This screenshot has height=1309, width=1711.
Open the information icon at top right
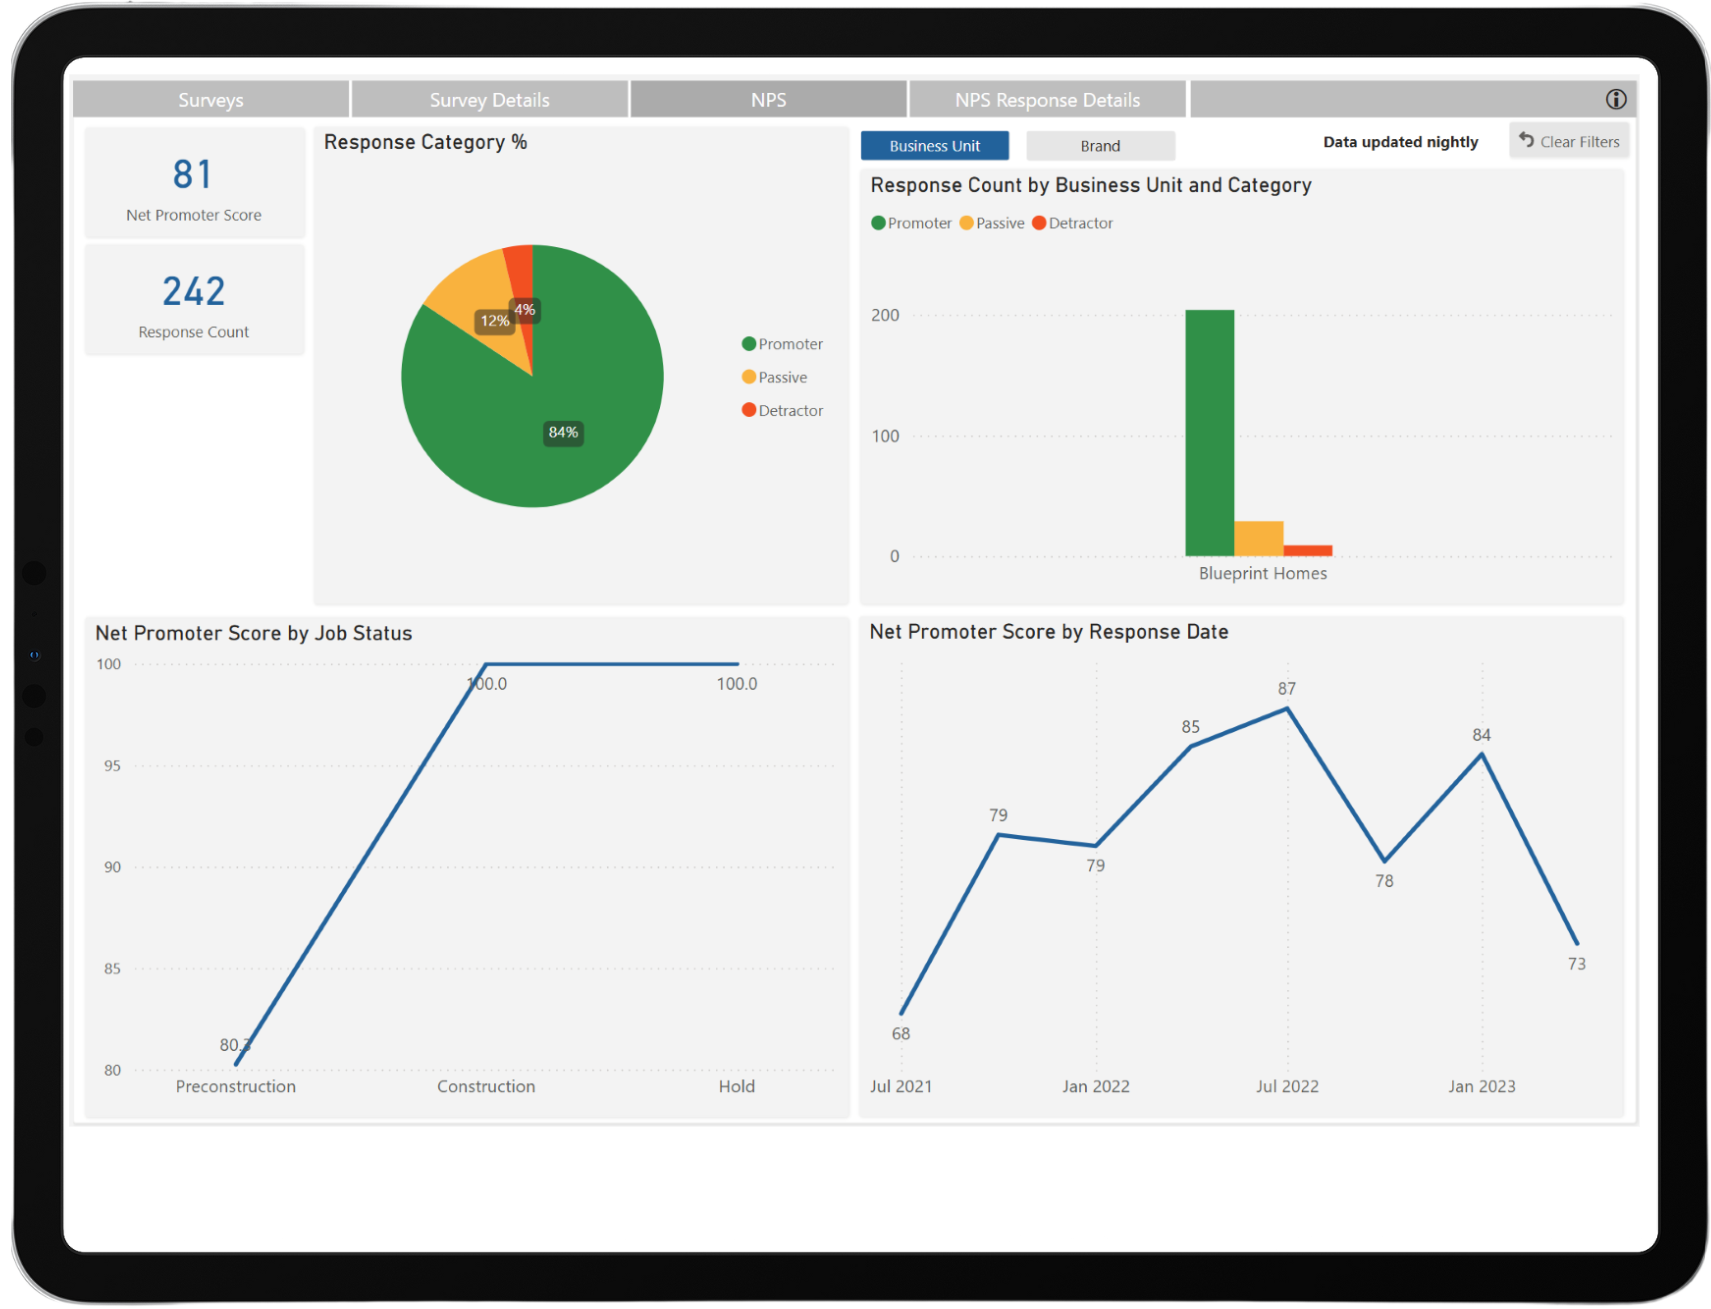tap(1616, 99)
